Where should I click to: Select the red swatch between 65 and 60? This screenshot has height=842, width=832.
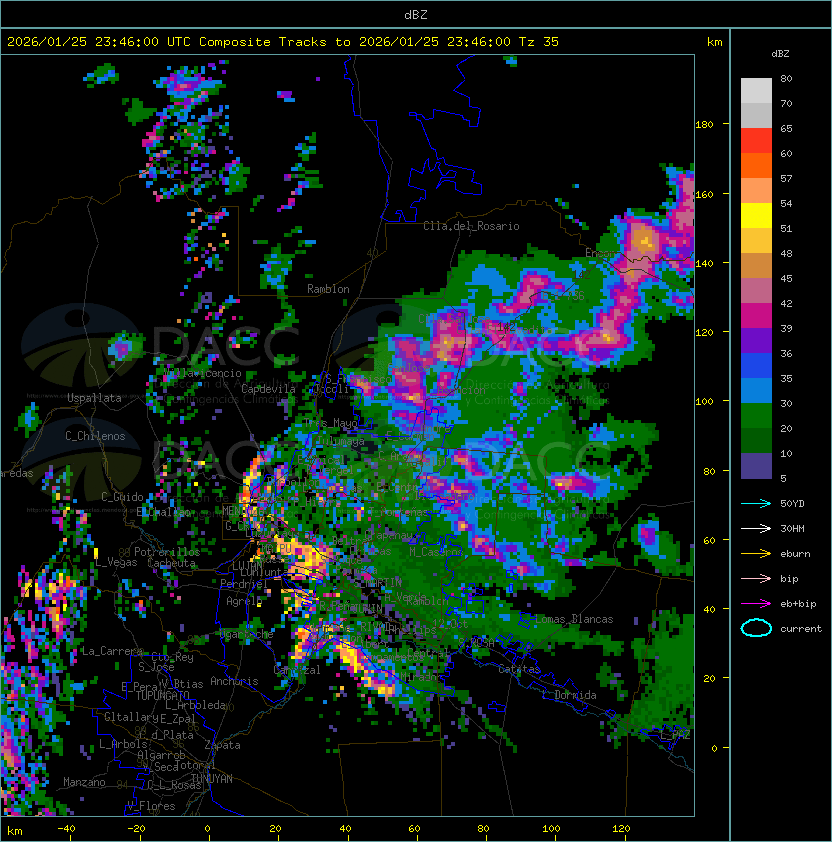(756, 141)
